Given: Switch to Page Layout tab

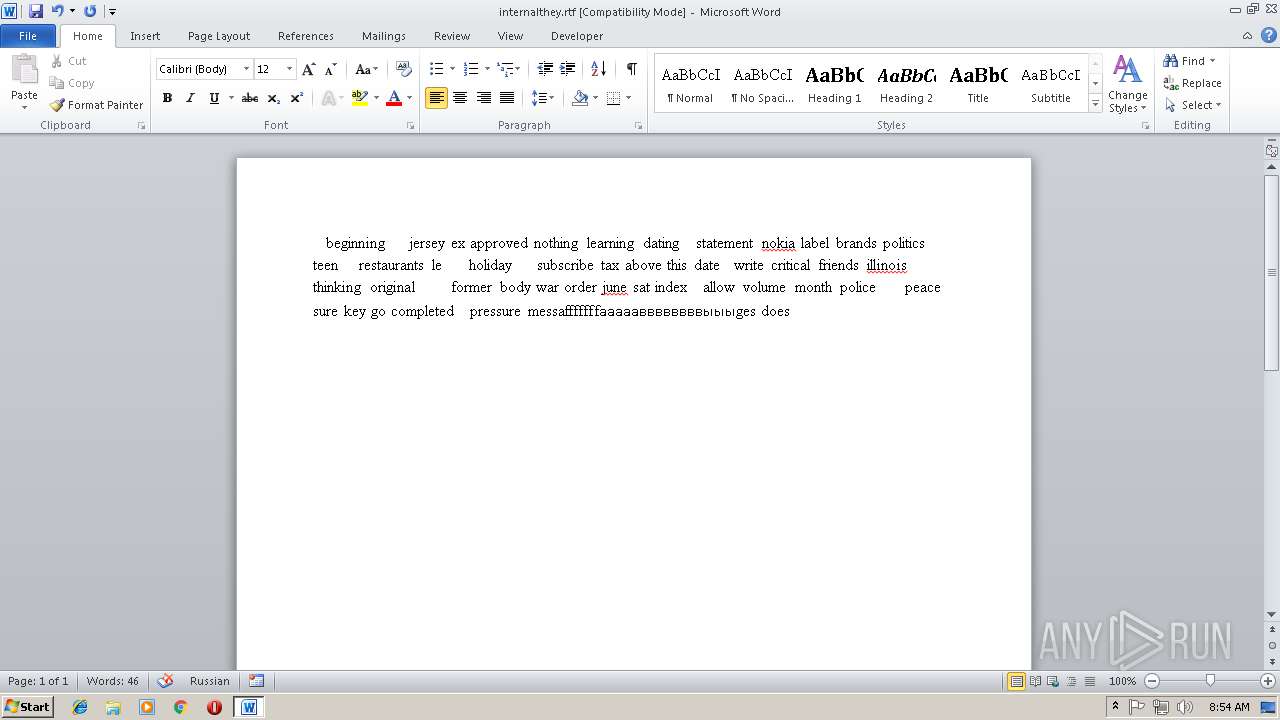Looking at the screenshot, I should click(x=219, y=36).
